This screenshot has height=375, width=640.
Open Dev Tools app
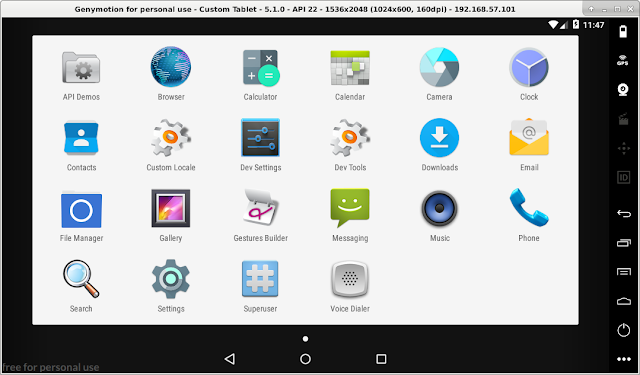click(350, 146)
